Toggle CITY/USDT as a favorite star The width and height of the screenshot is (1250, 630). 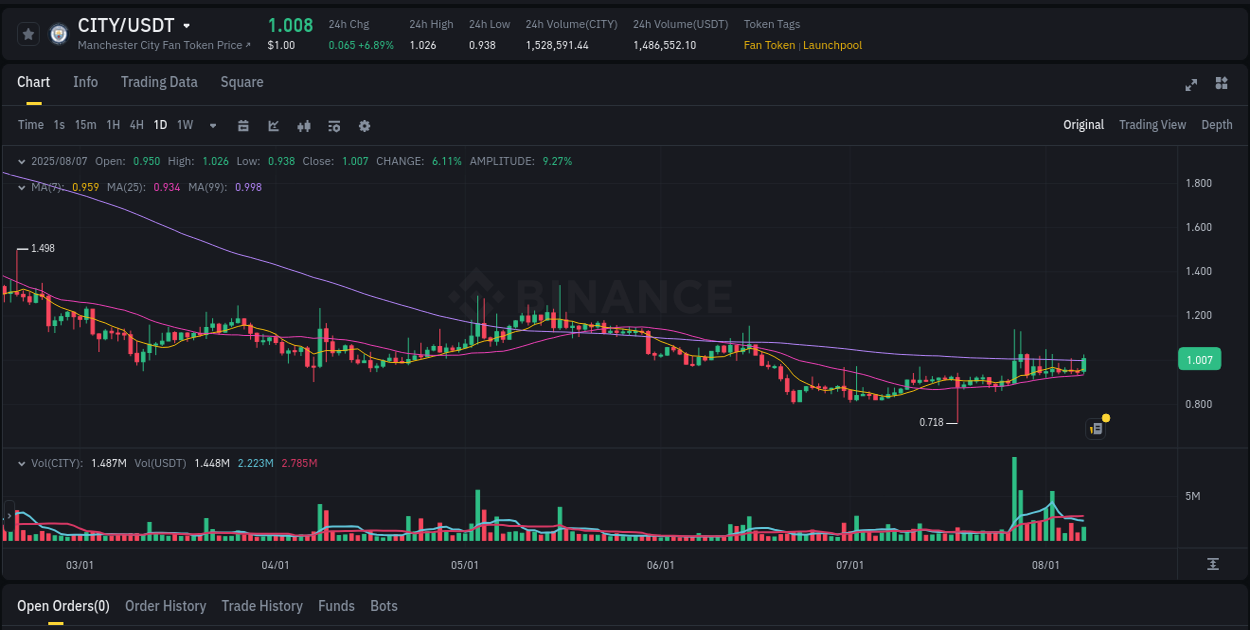point(27,33)
